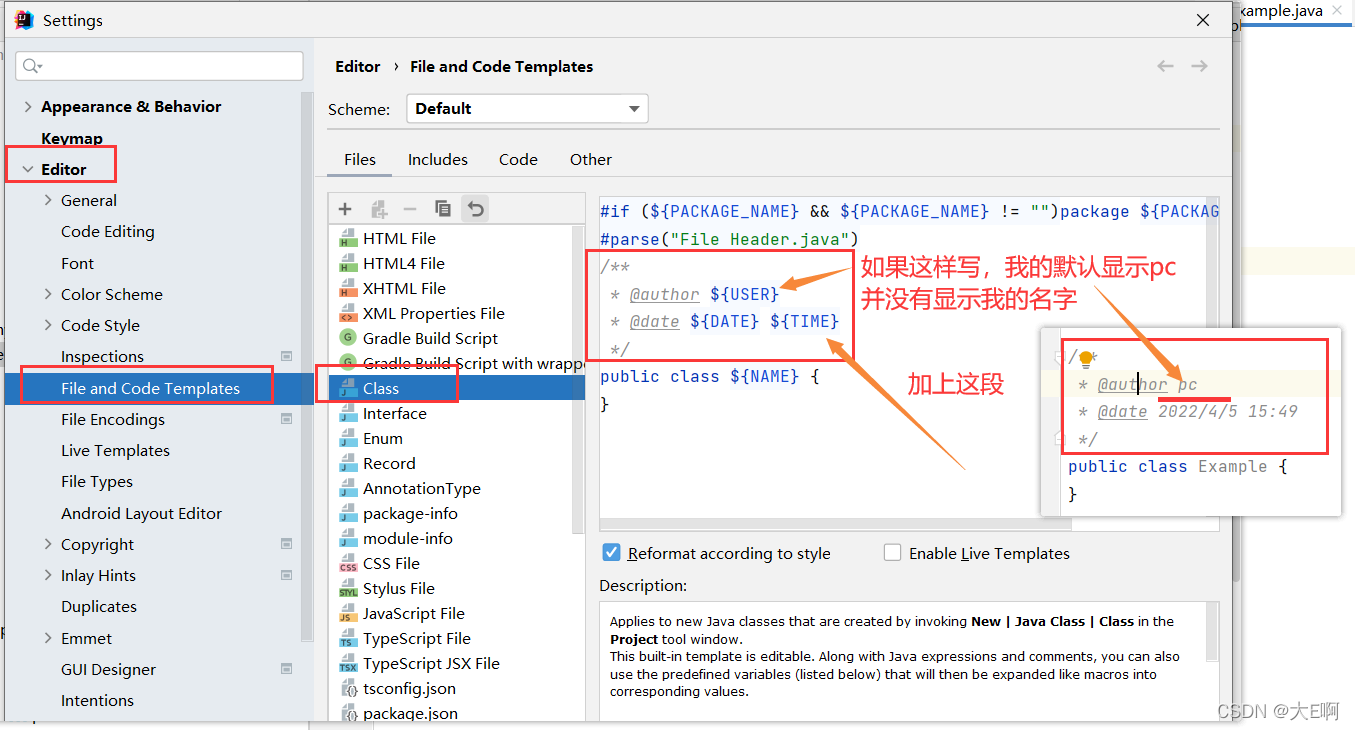Open Keymap settings
The width and height of the screenshot is (1355, 730).
pyautogui.click(x=72, y=138)
